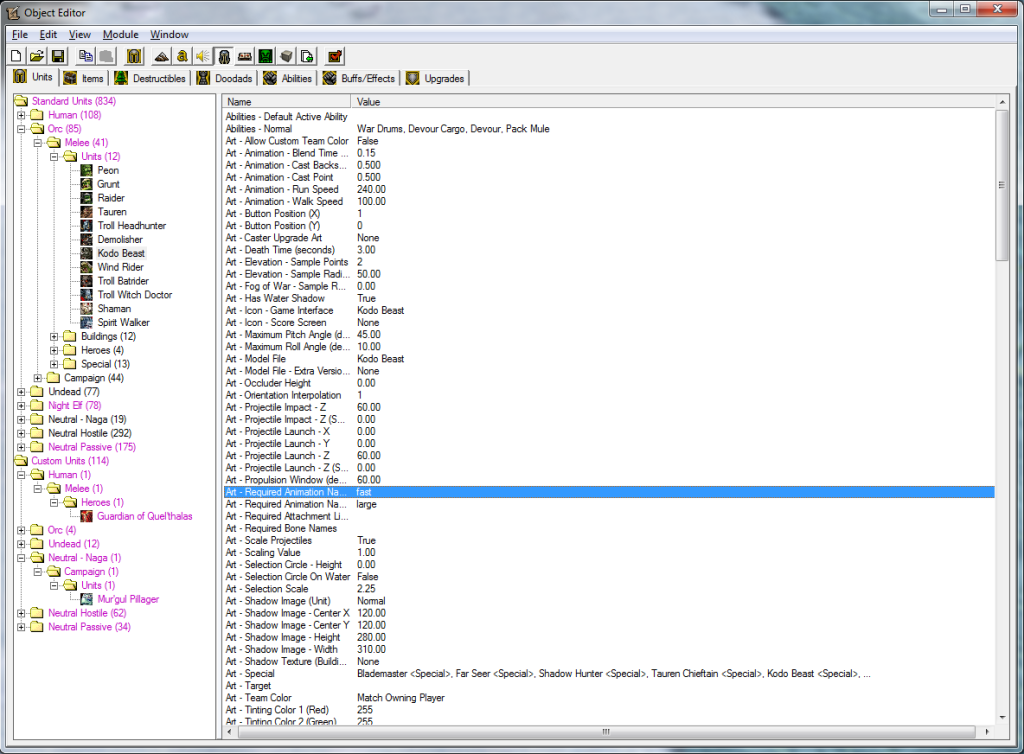Select the Wind Rider unit icon

(x=86, y=267)
